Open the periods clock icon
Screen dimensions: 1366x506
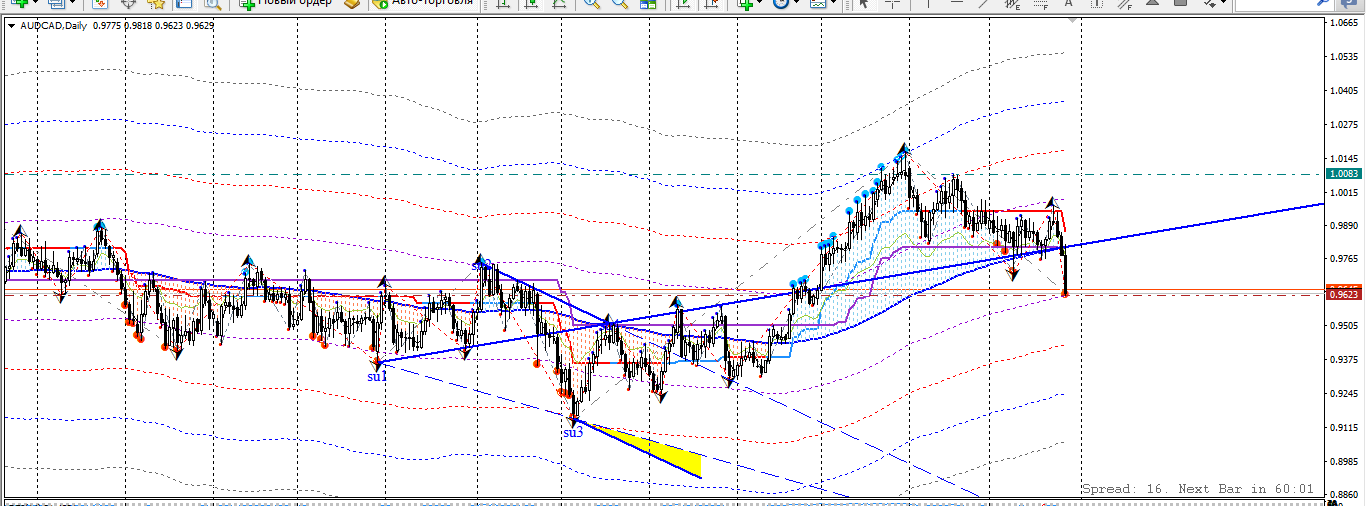780,4
